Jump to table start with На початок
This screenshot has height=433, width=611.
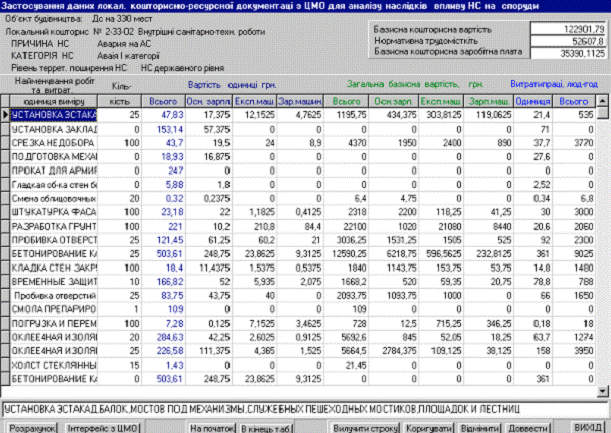207,427
